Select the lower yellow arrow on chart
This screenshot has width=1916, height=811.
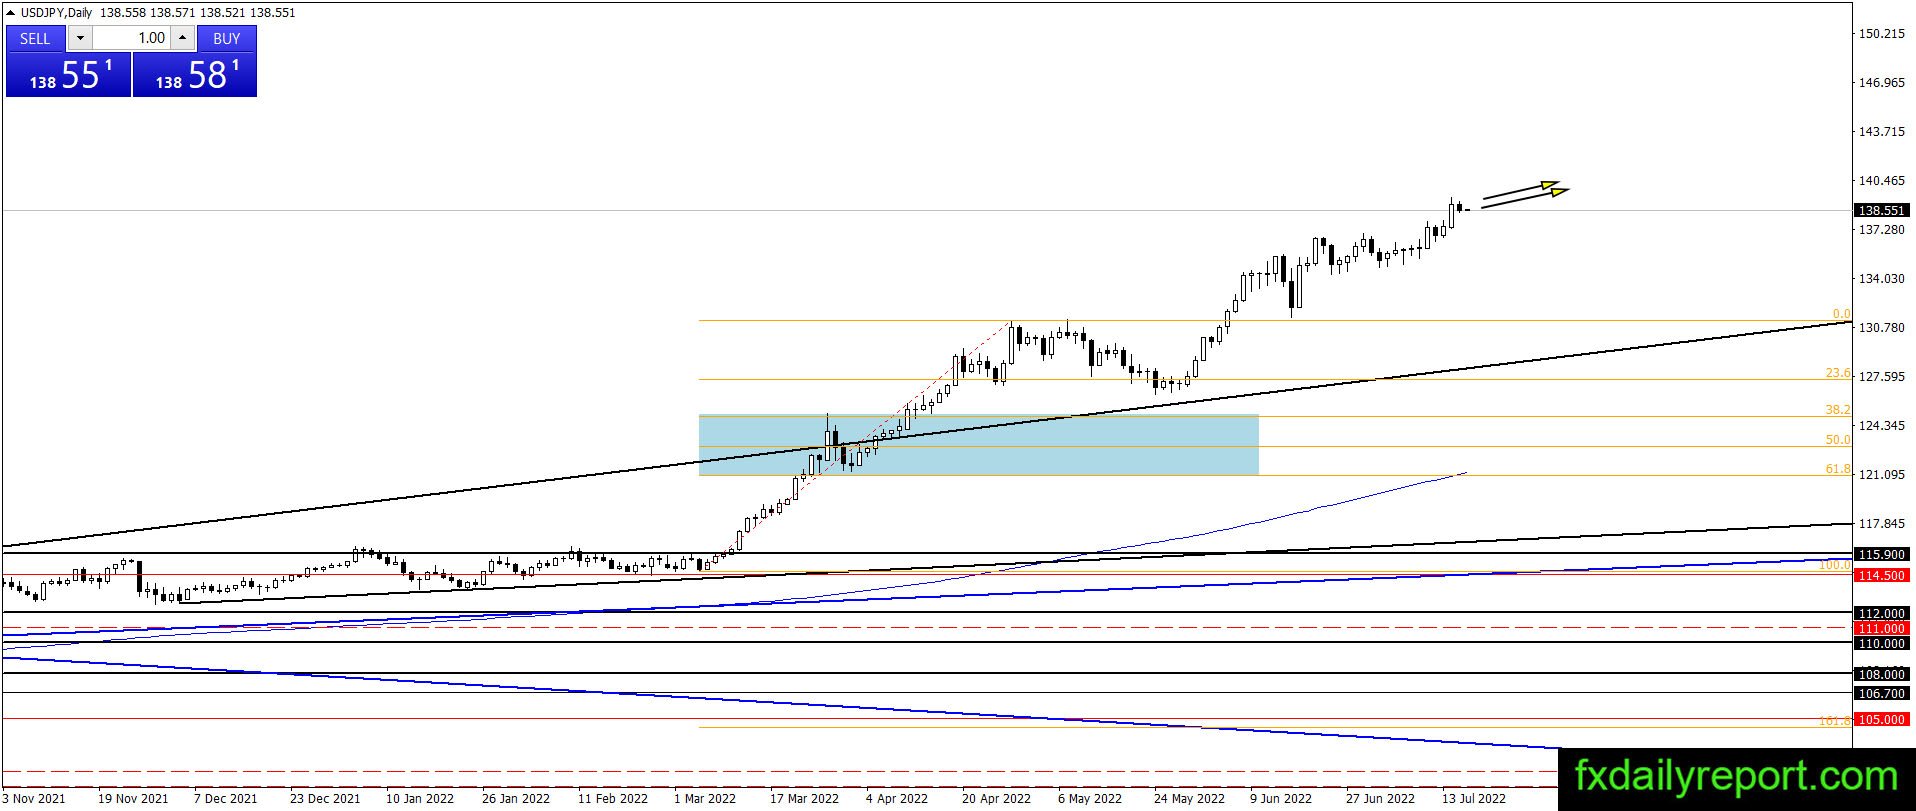[1524, 198]
